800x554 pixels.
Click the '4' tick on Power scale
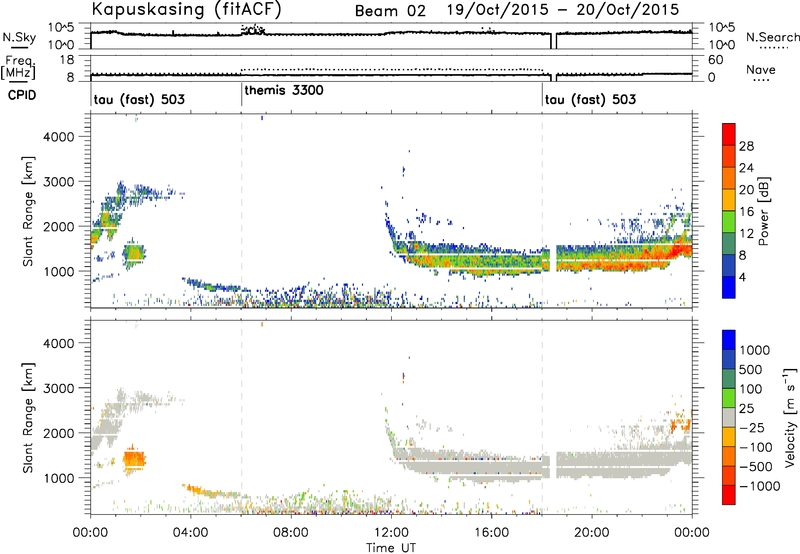[x=742, y=277]
